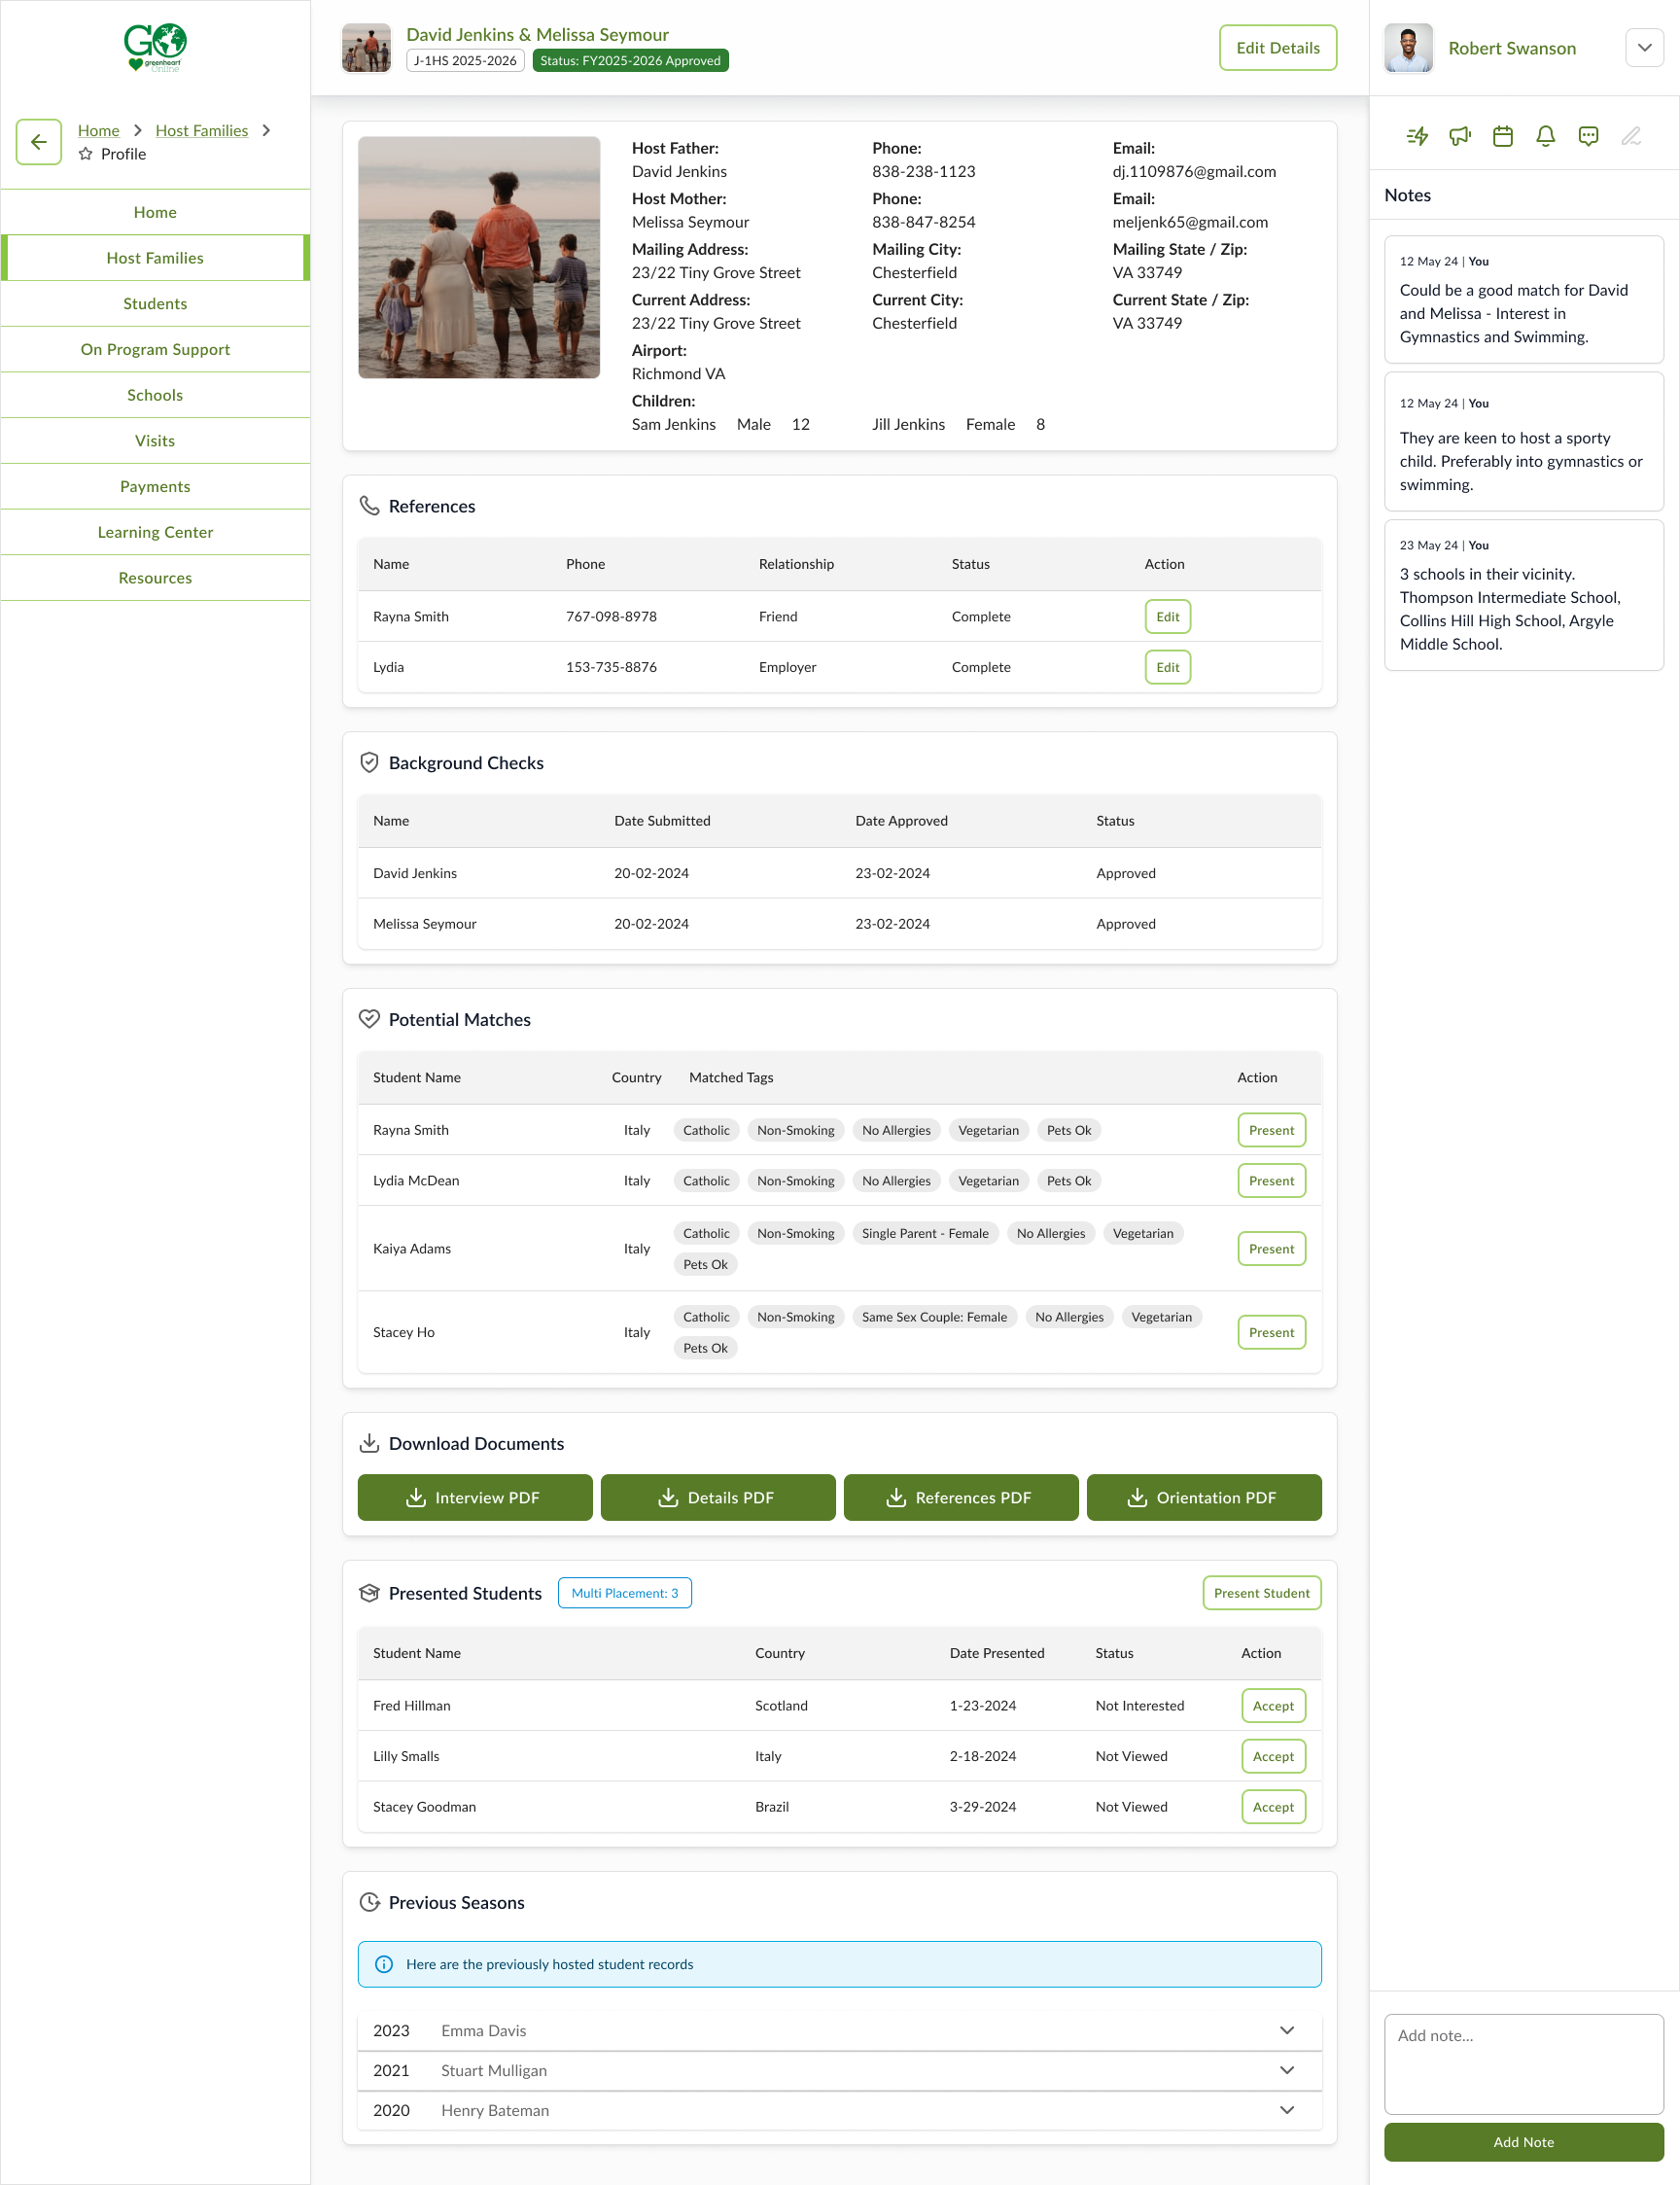Screen dimensions: 1680x2185
Task: Click the host family beach photo
Action: pos(479,258)
